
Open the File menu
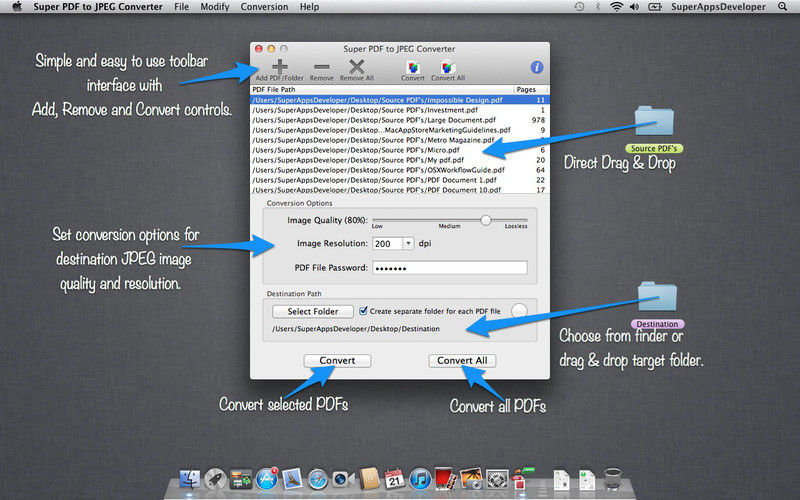(181, 7)
